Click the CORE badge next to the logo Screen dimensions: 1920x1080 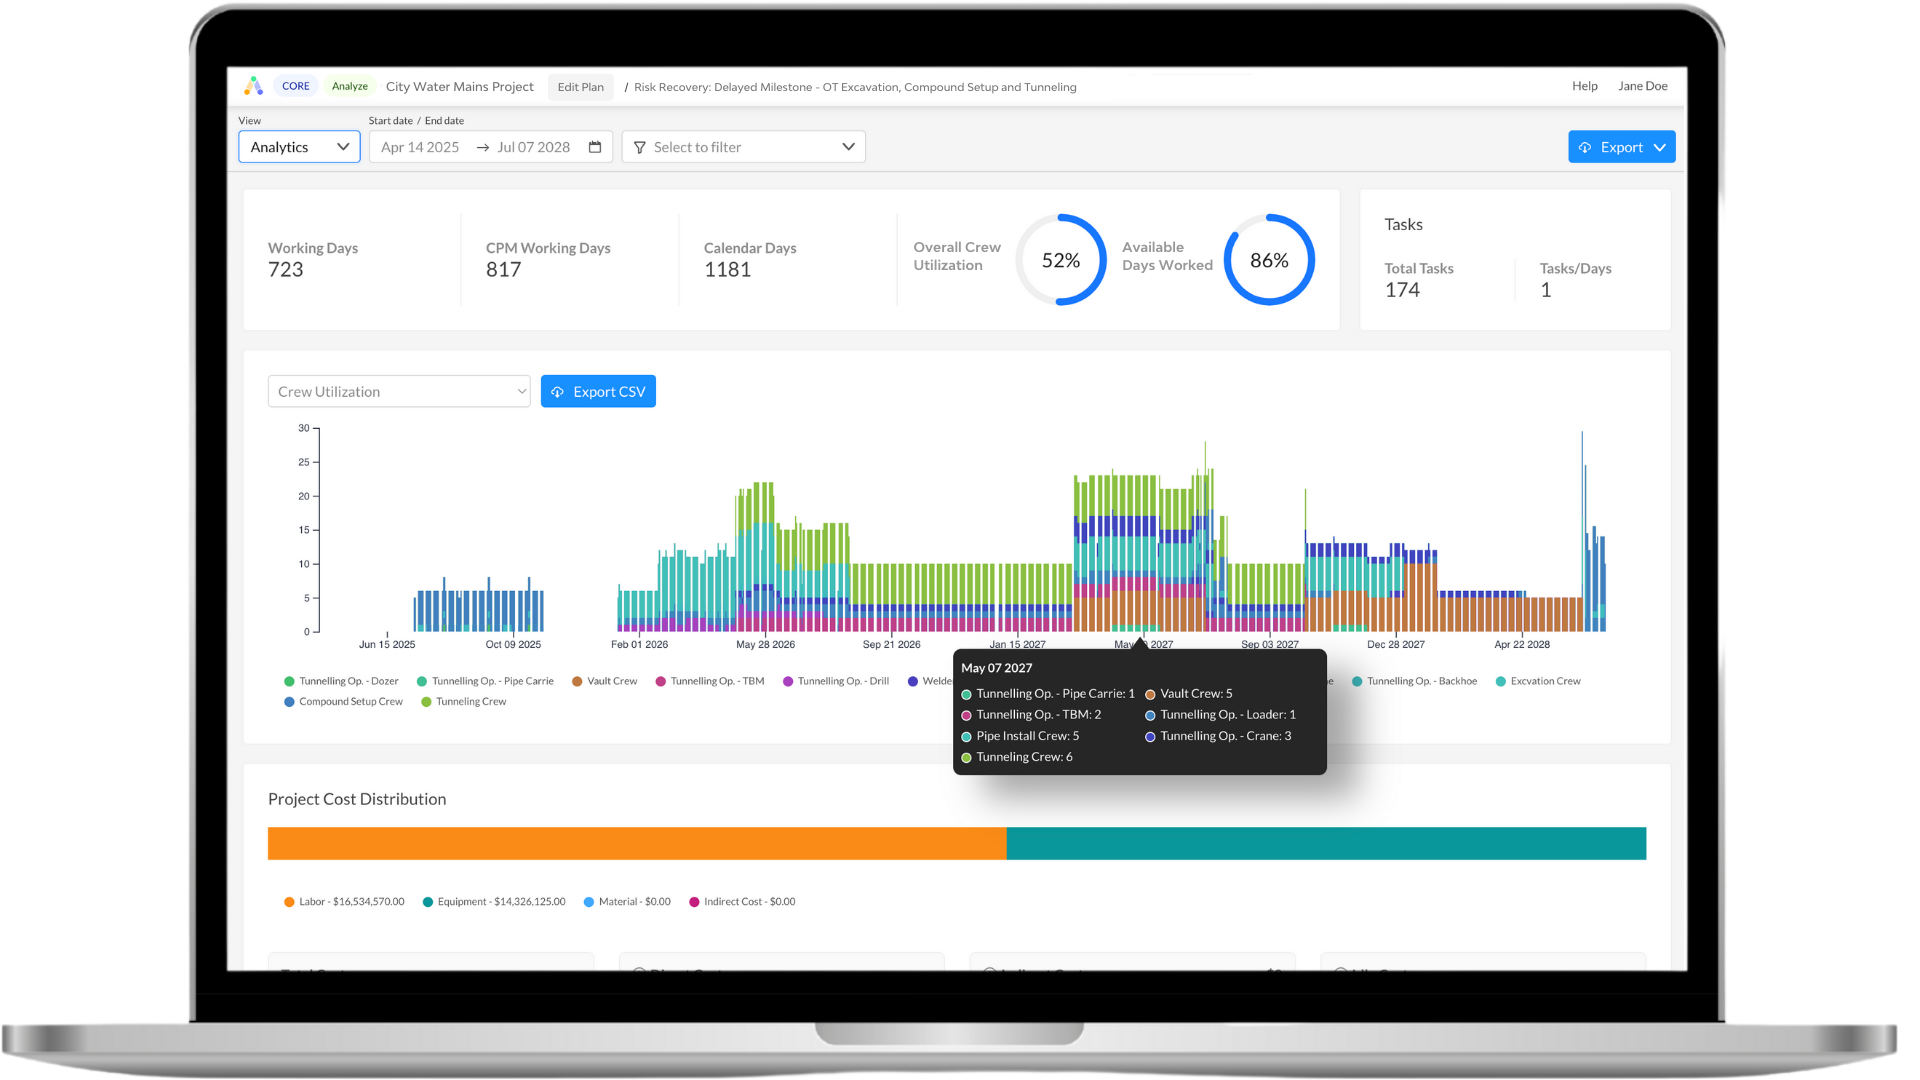tap(295, 86)
